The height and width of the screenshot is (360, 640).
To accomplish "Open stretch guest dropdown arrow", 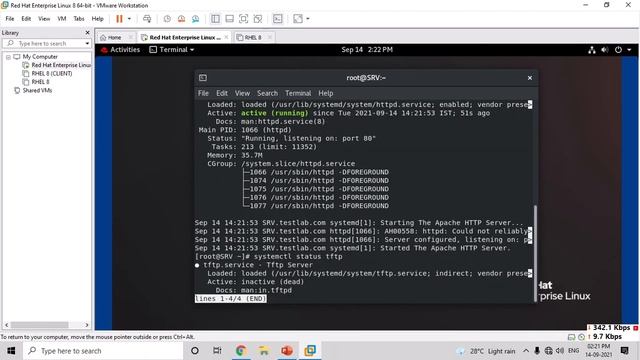I will point(308,19).
